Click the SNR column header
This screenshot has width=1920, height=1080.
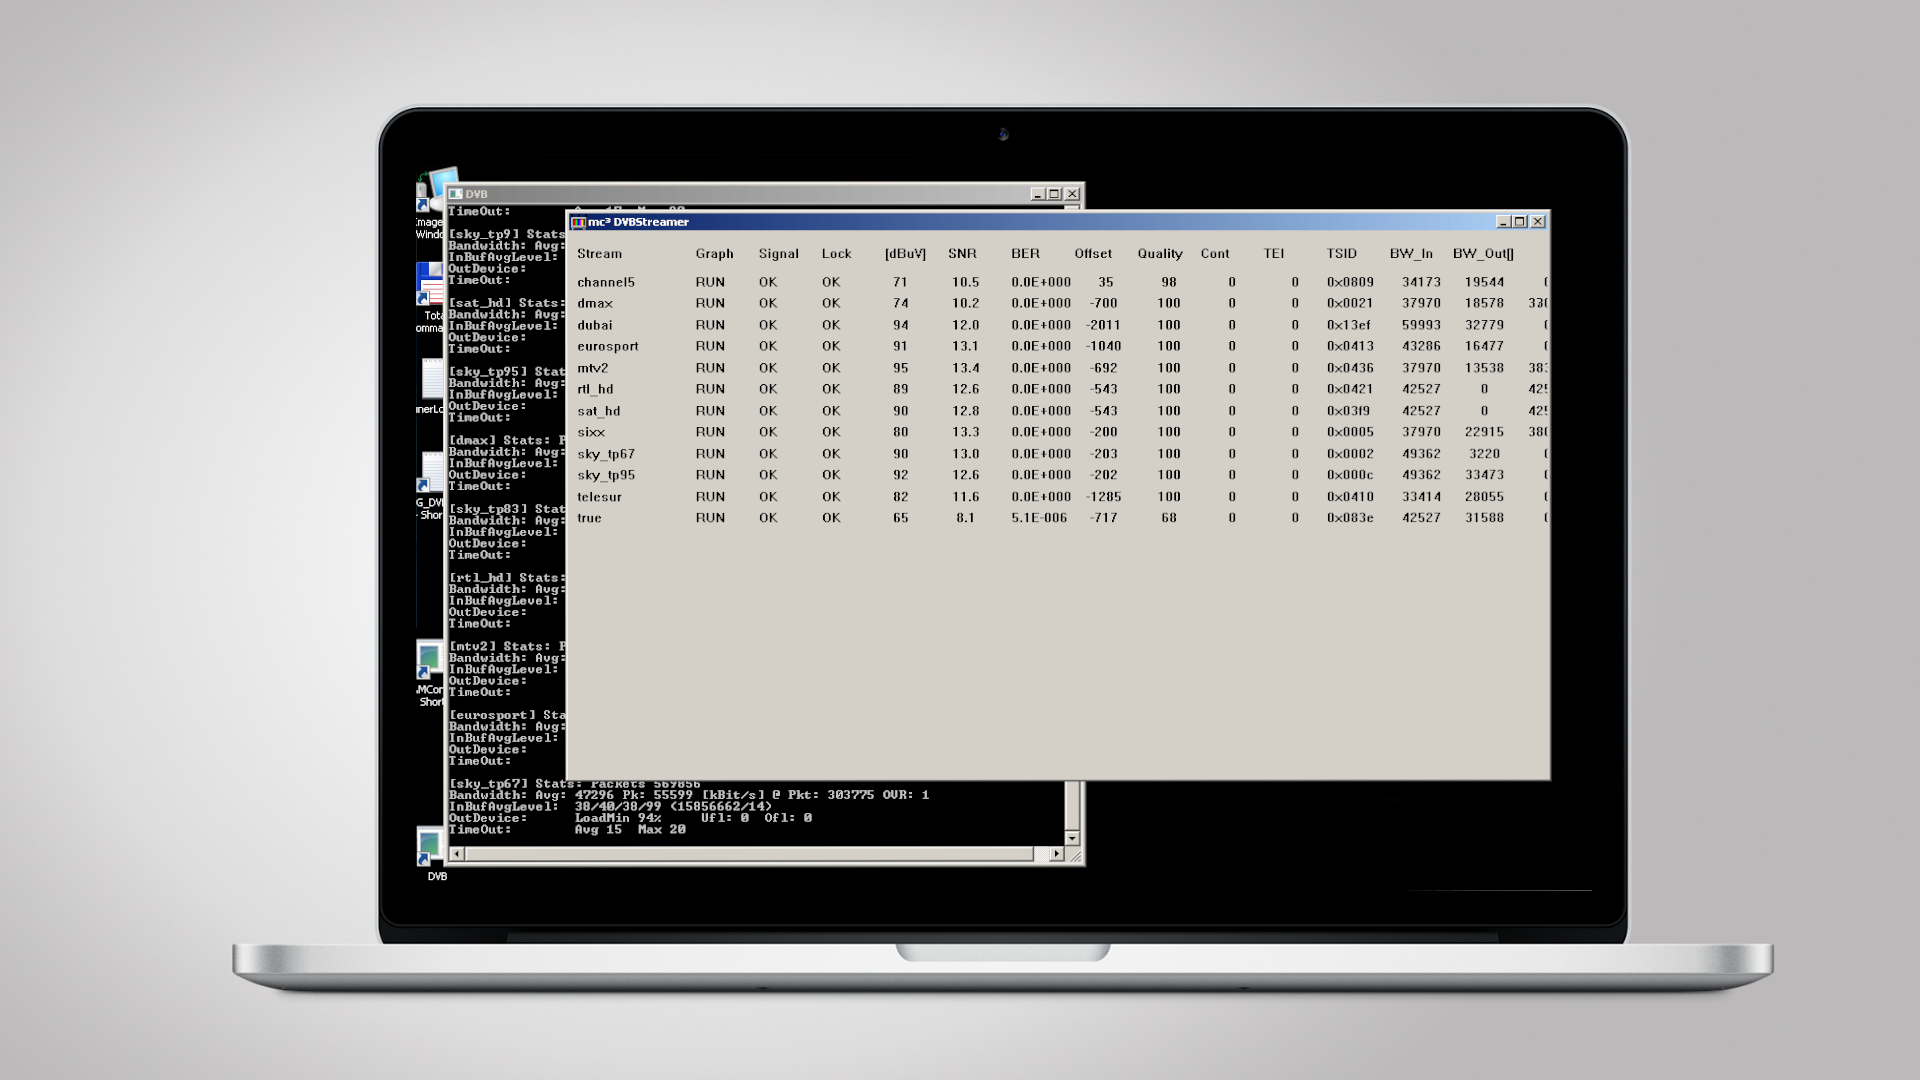click(962, 254)
